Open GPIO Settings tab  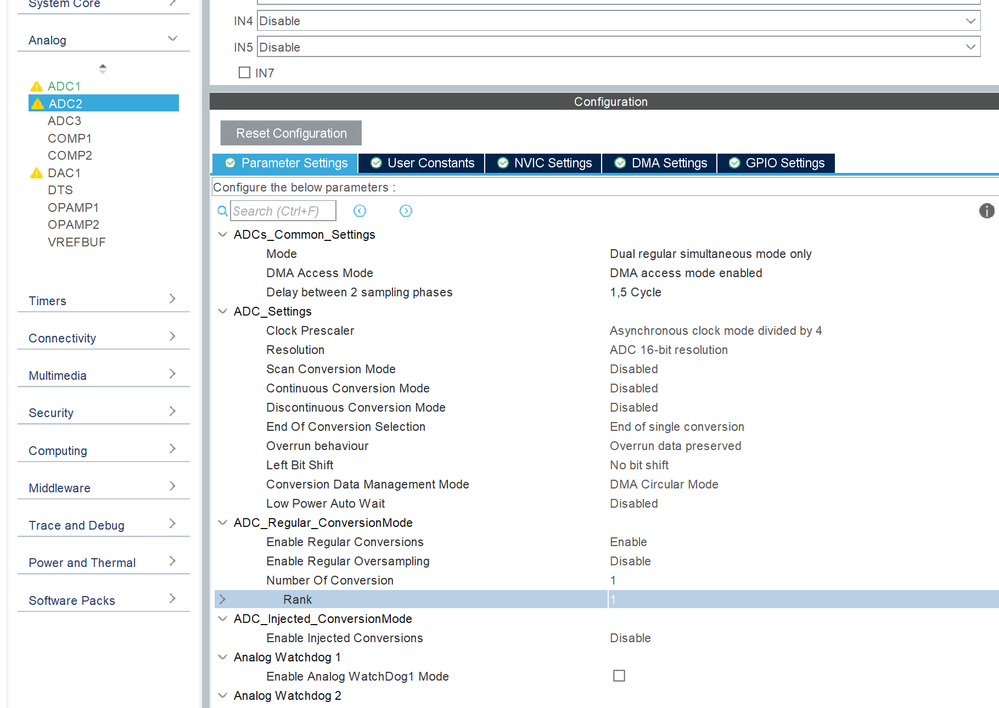click(x=776, y=163)
